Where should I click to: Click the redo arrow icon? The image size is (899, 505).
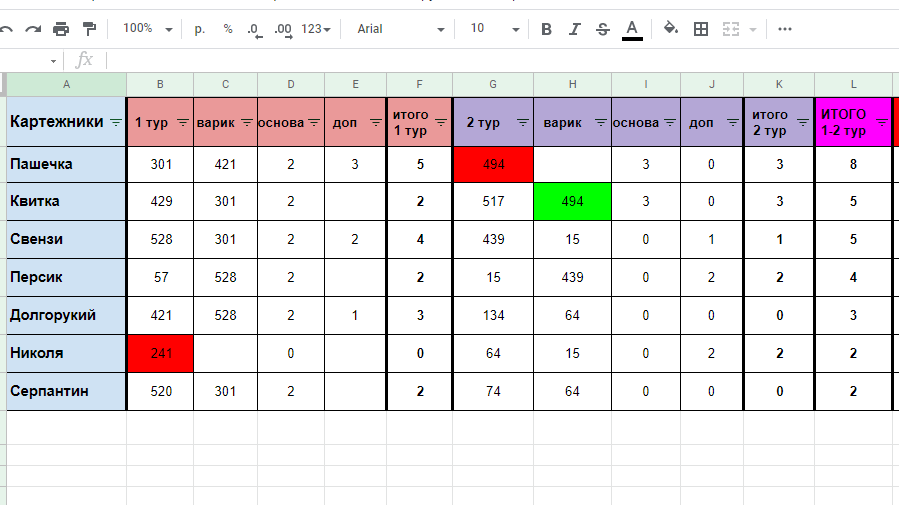click(33, 29)
